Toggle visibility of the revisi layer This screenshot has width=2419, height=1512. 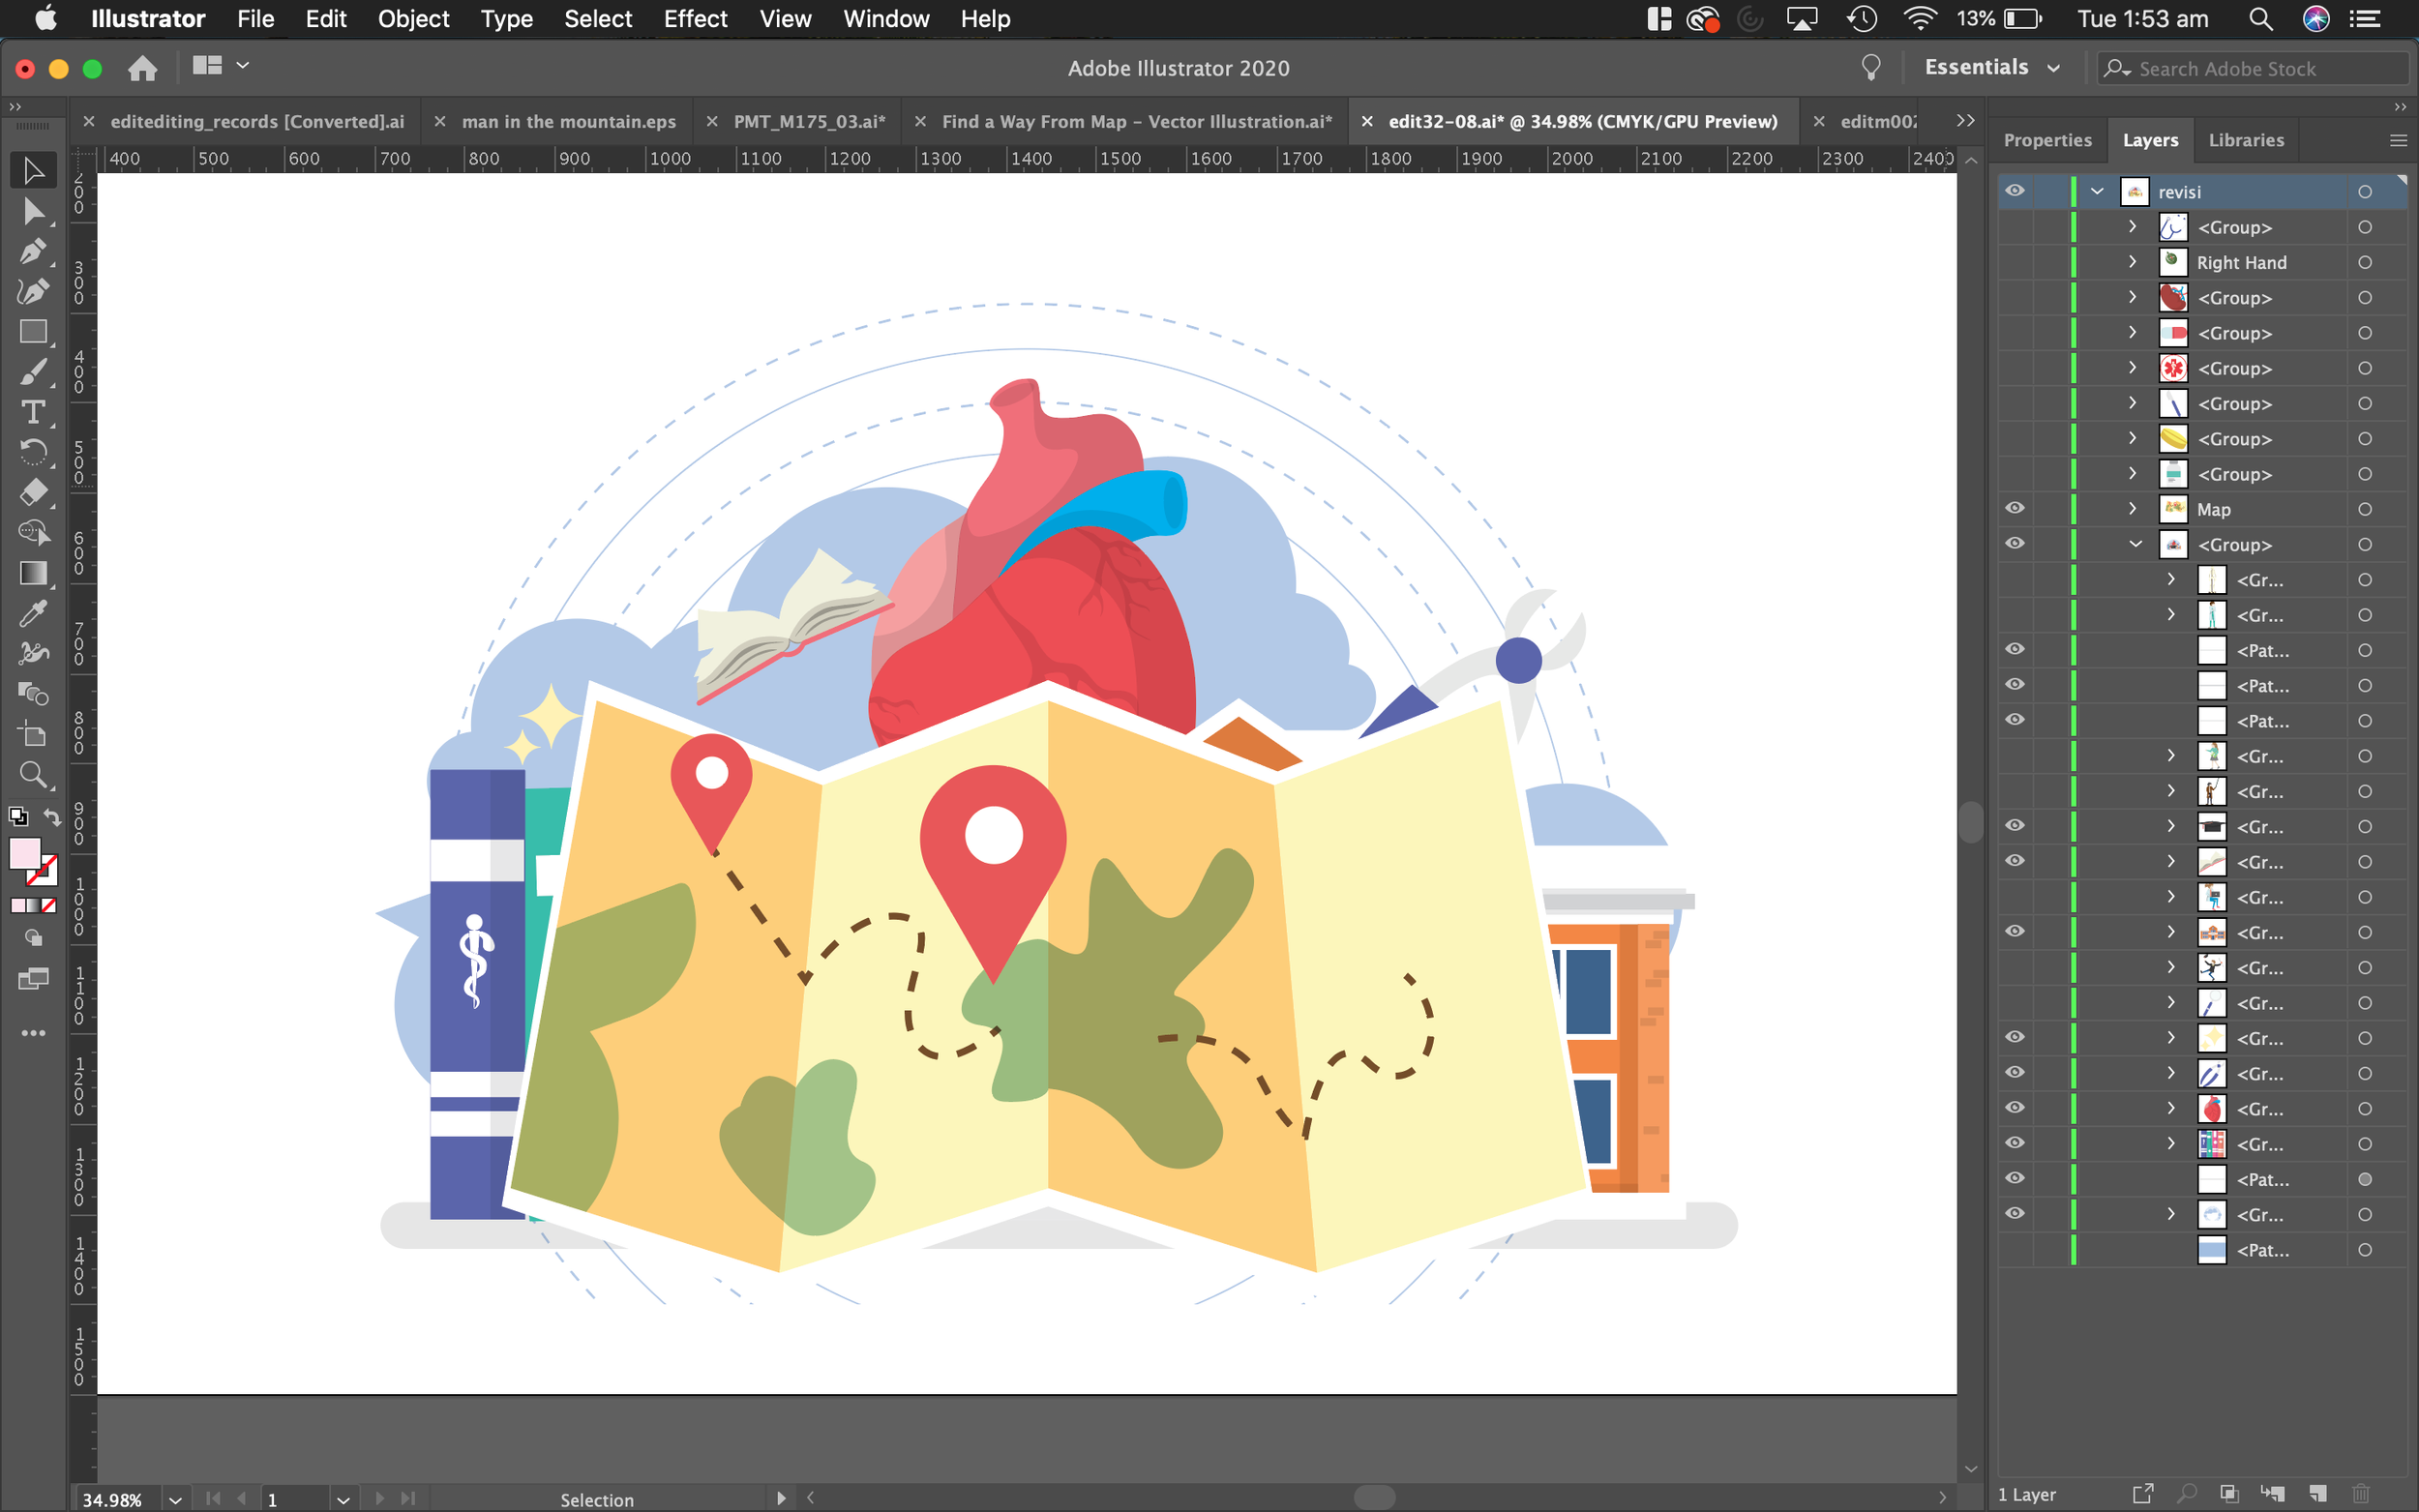(x=2014, y=191)
